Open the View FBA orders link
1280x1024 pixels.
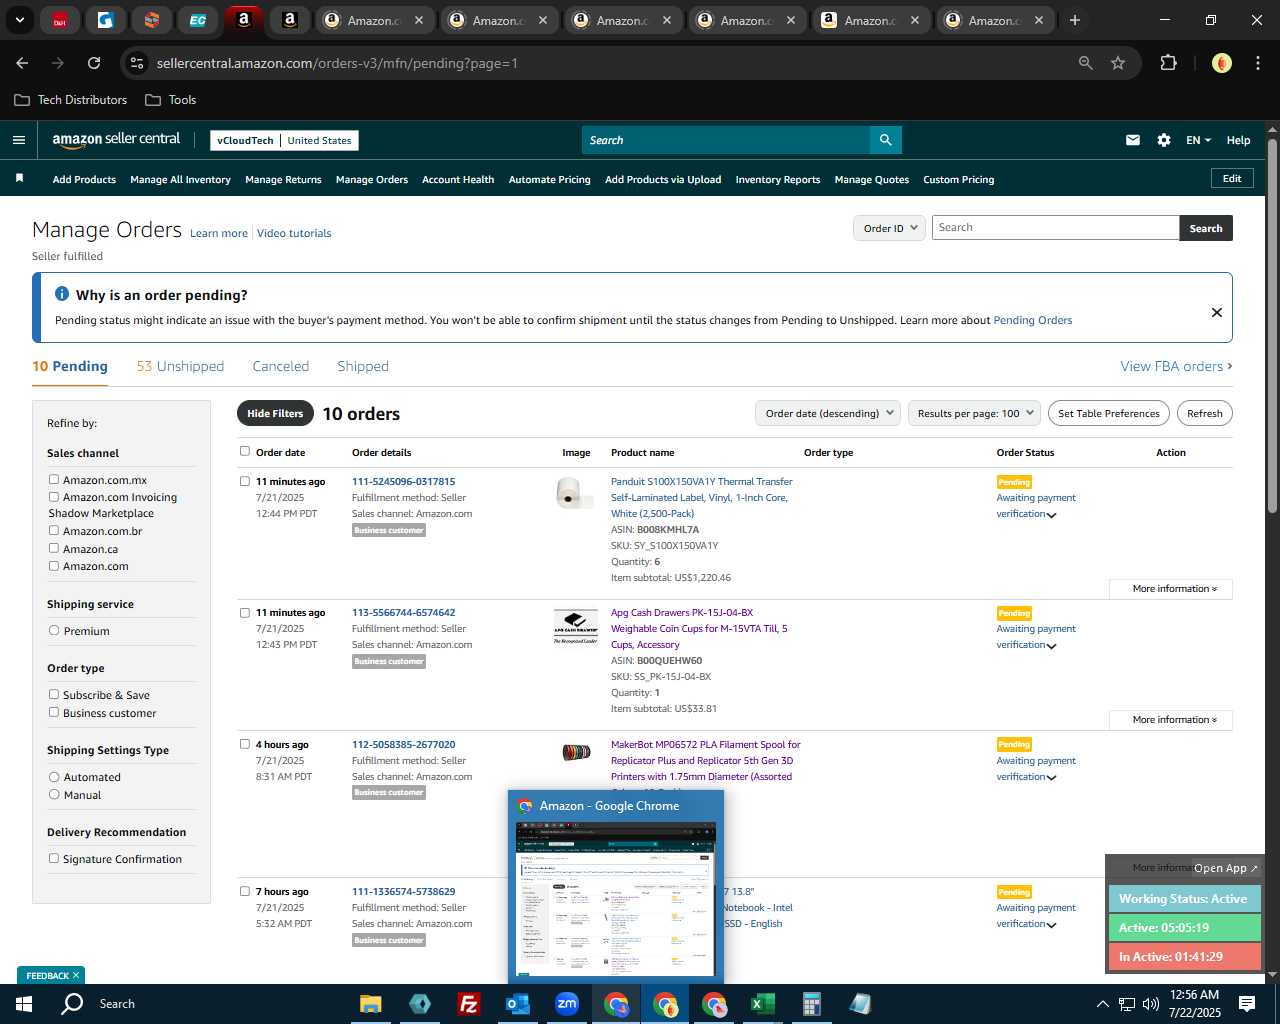[x=1176, y=366]
